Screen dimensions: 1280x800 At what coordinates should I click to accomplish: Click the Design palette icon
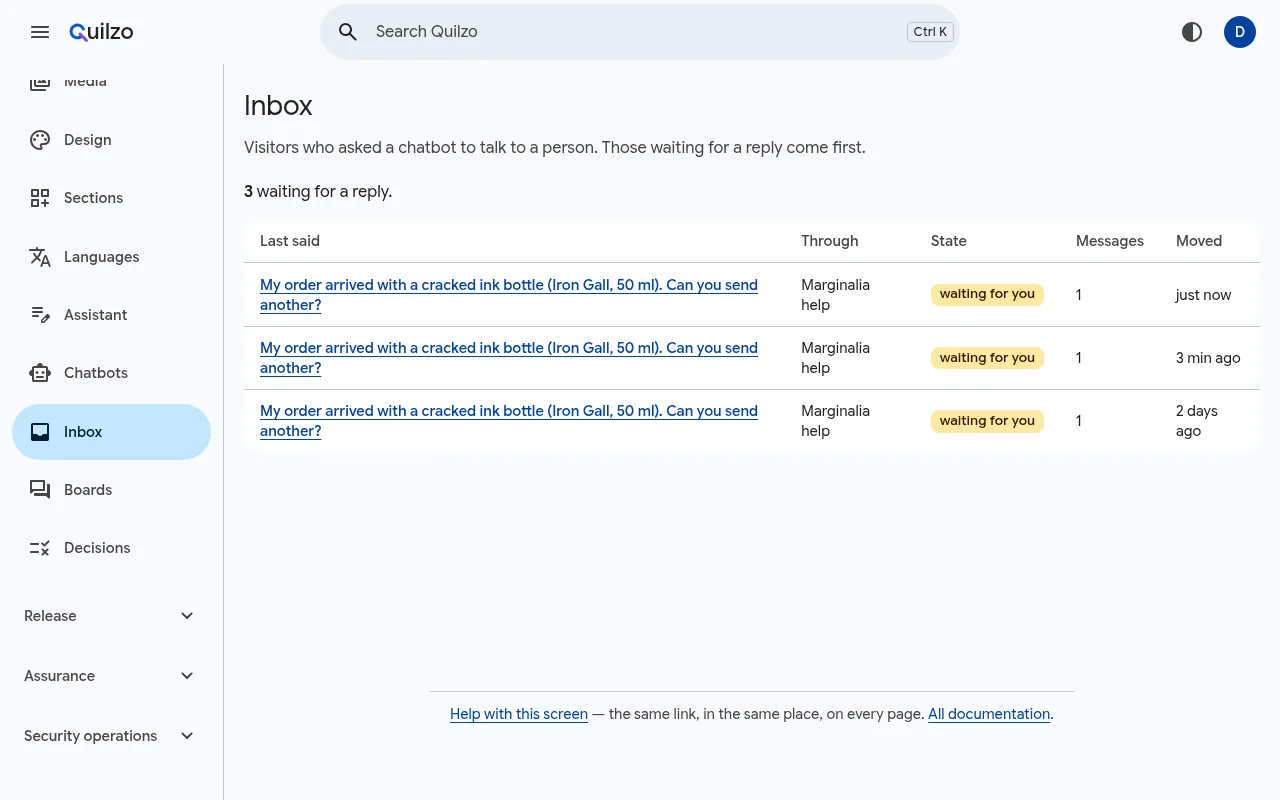tap(40, 140)
